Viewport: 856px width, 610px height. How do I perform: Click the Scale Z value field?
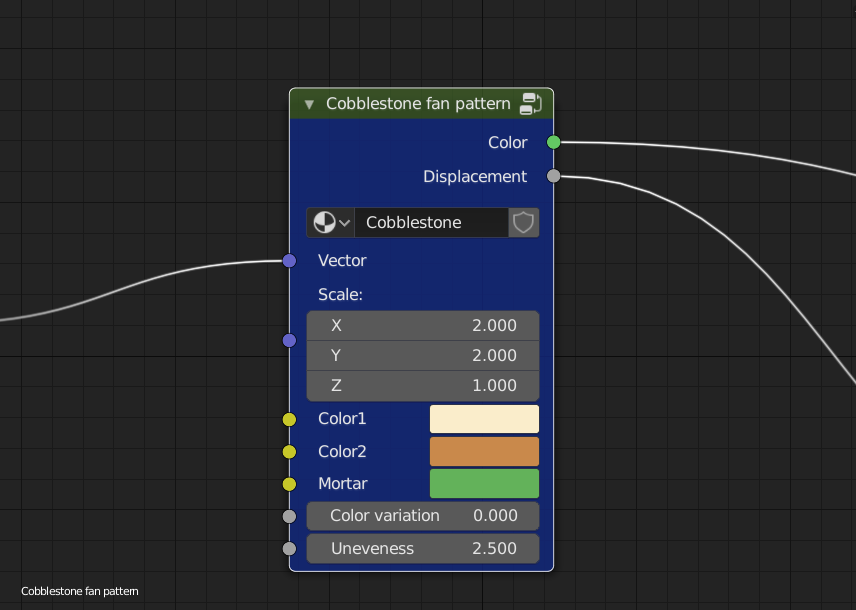pos(423,386)
